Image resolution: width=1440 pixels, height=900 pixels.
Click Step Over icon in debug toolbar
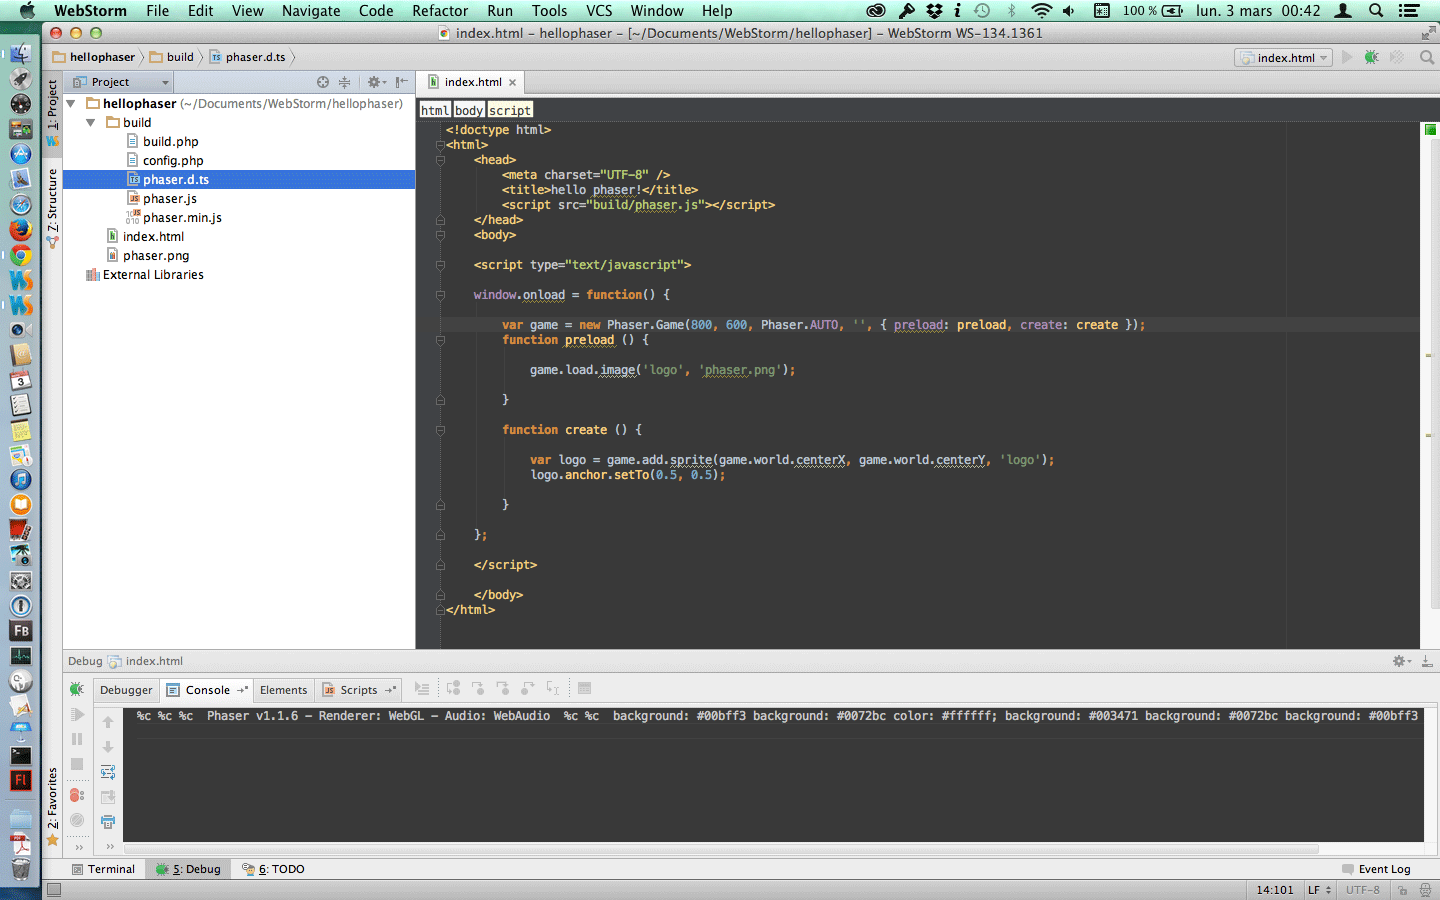point(453,689)
